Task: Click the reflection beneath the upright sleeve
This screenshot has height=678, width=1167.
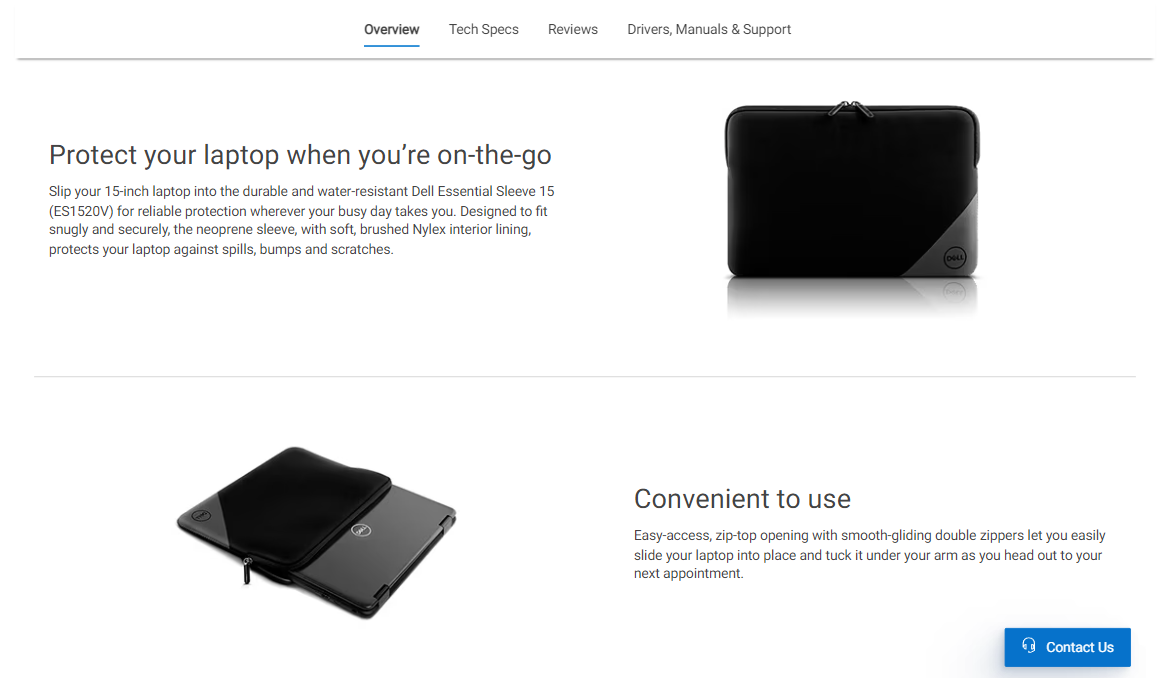Action: point(852,298)
